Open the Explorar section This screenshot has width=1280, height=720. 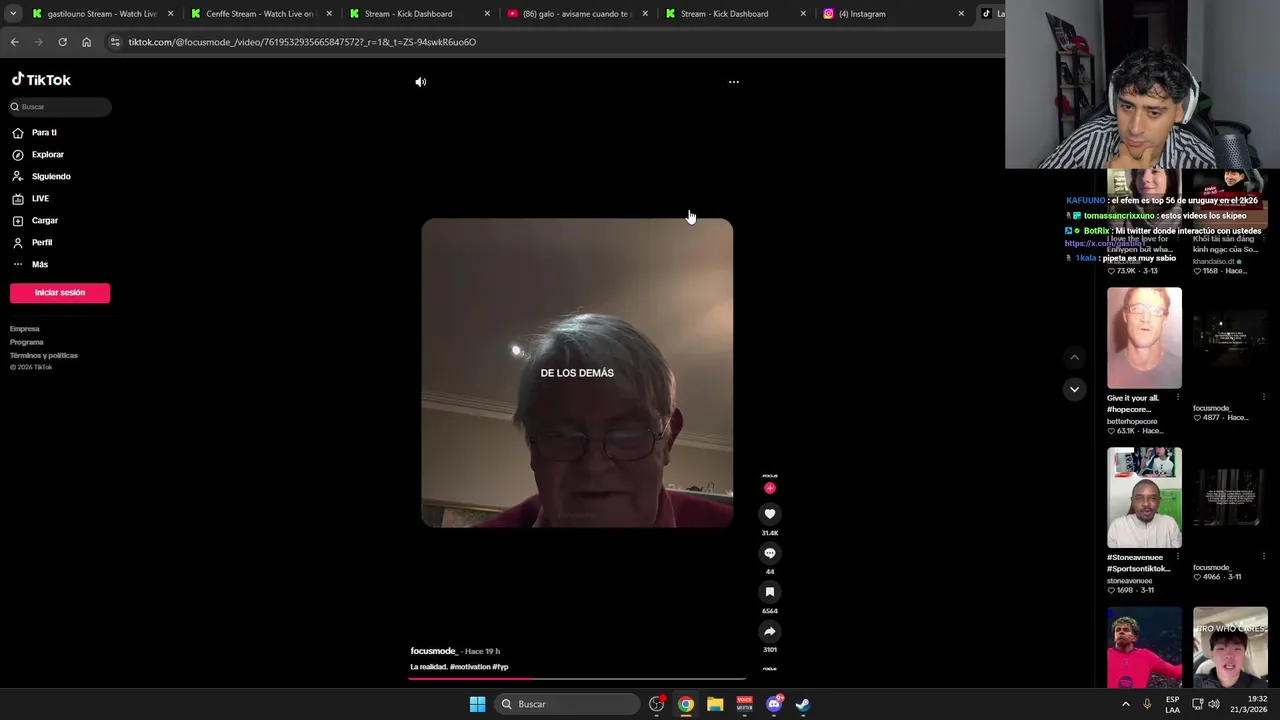[x=47, y=154]
